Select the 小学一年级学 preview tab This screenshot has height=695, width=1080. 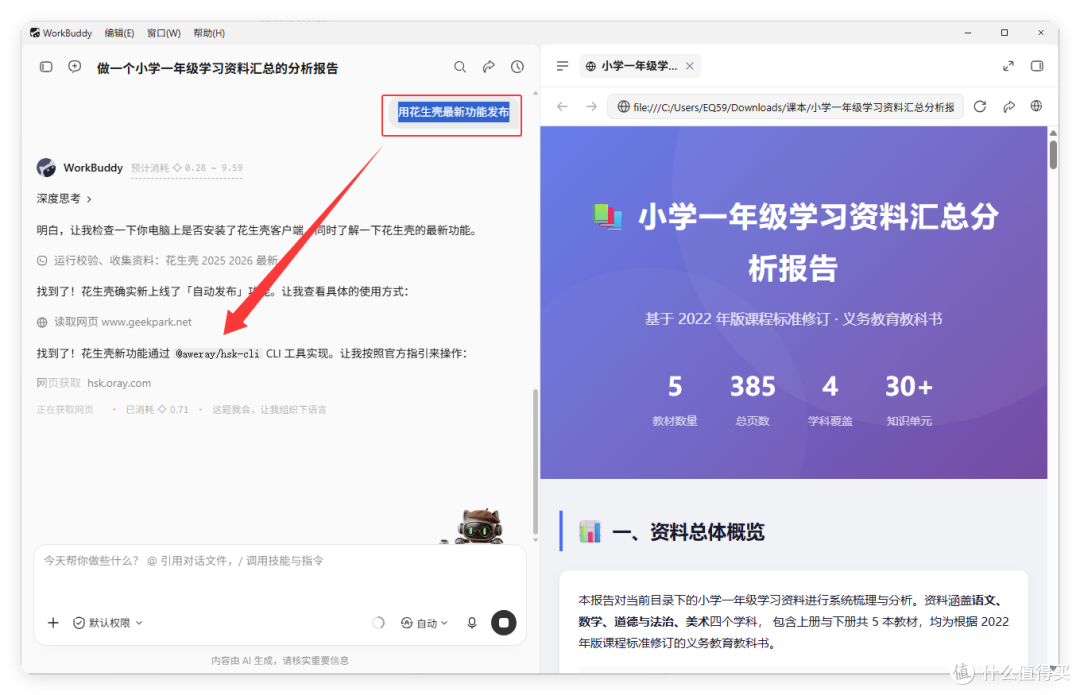(638, 66)
